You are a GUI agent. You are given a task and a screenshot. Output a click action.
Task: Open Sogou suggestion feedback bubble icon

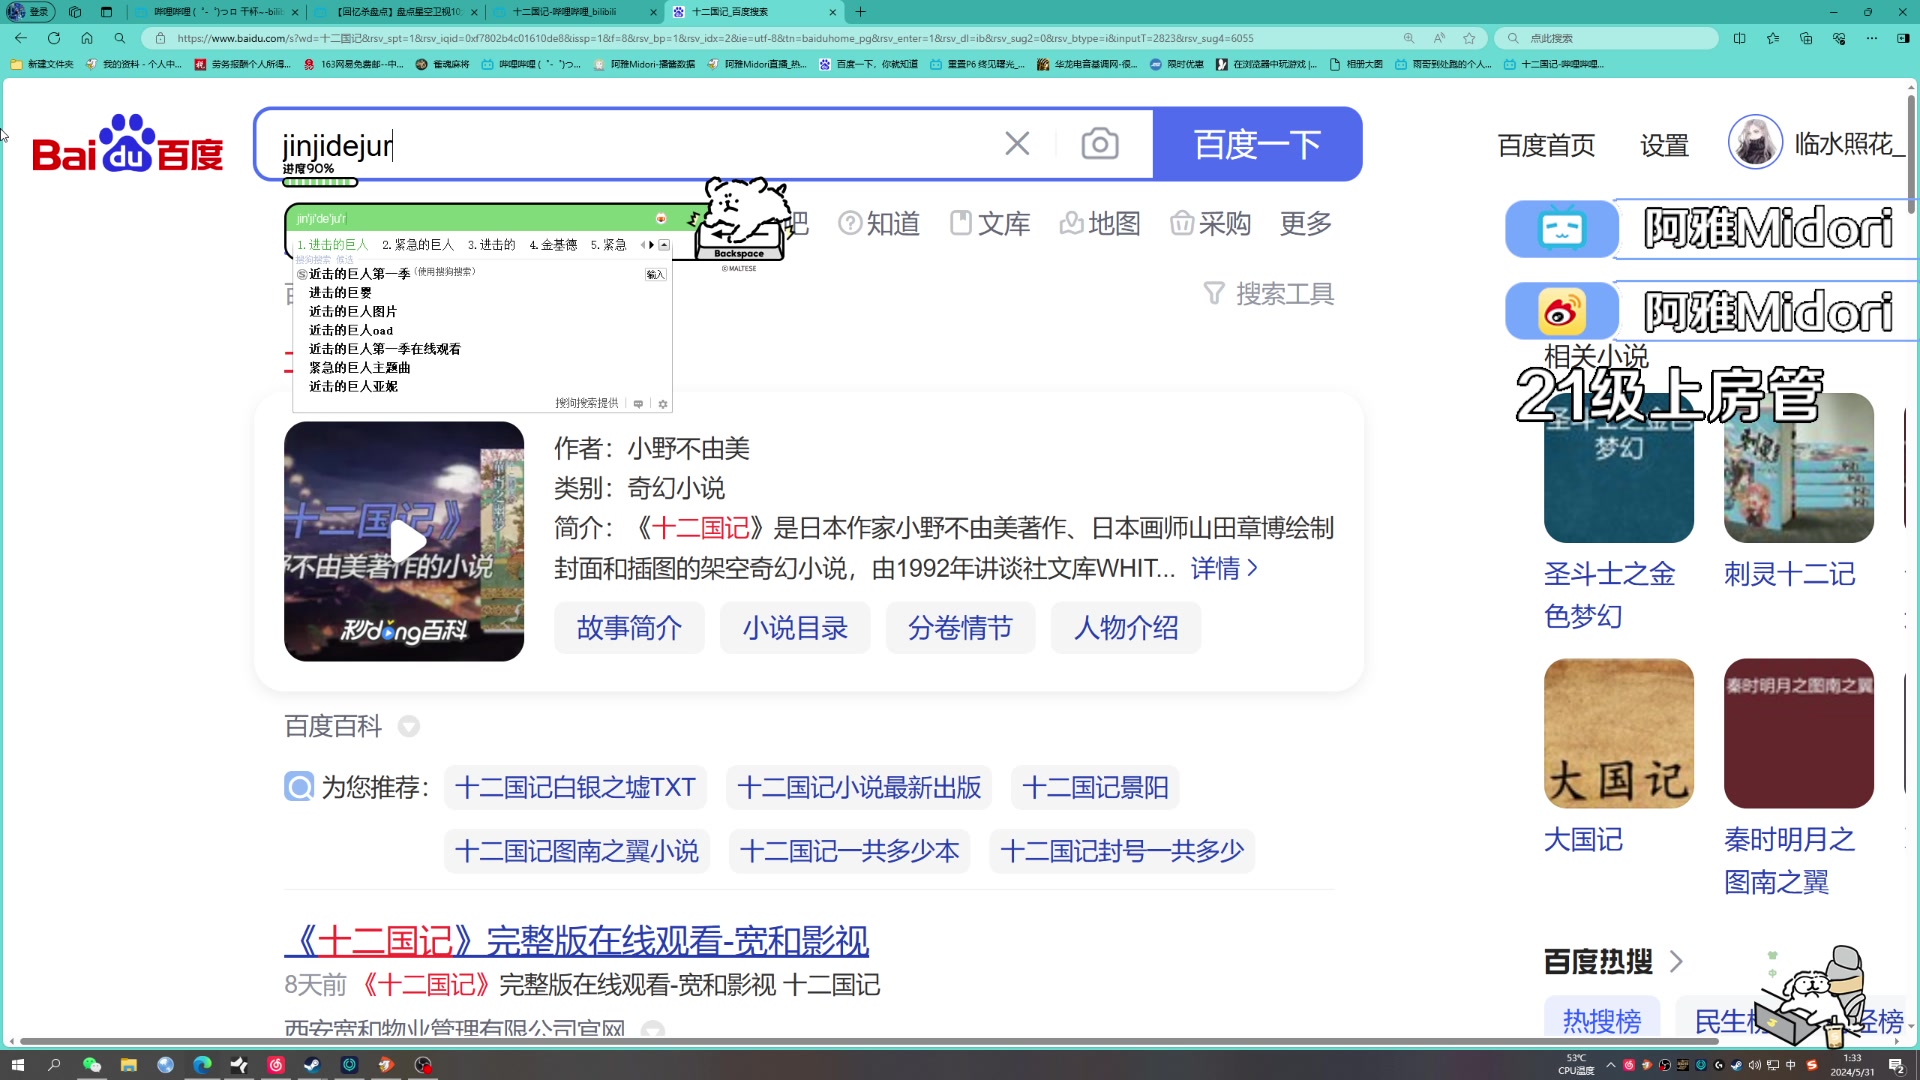(638, 404)
